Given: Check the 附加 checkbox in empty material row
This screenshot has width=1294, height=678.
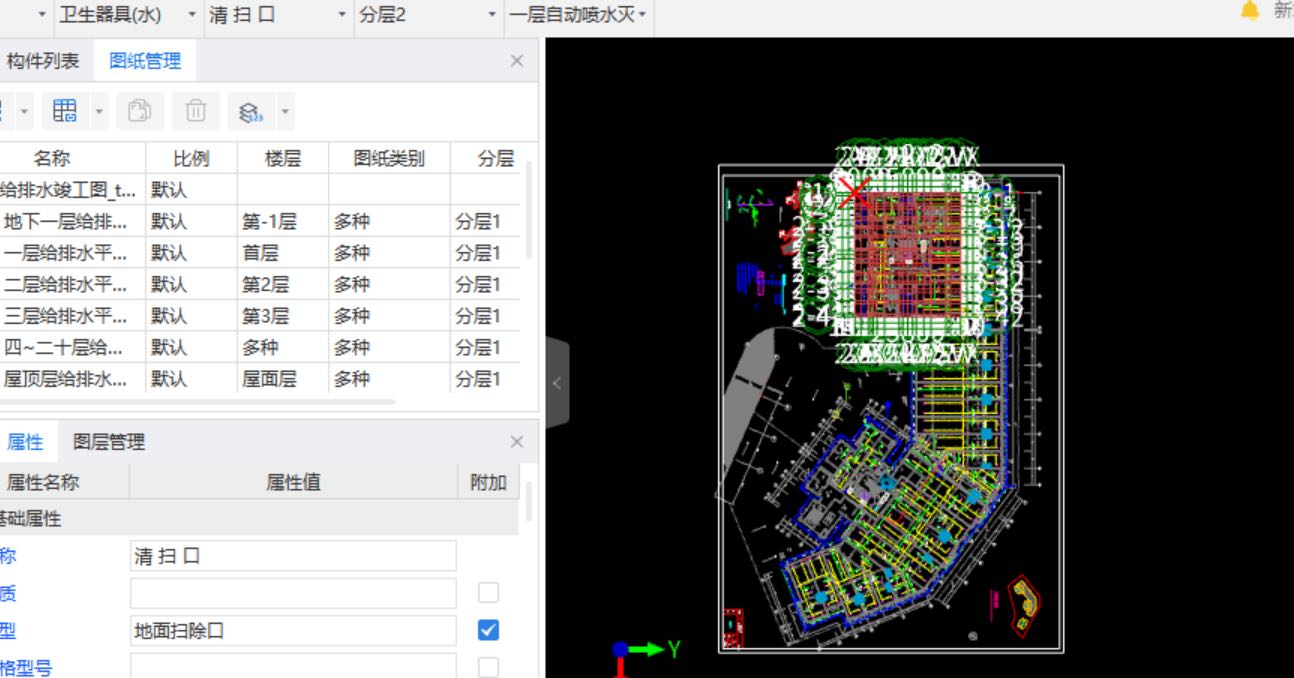Looking at the screenshot, I should click(x=488, y=593).
